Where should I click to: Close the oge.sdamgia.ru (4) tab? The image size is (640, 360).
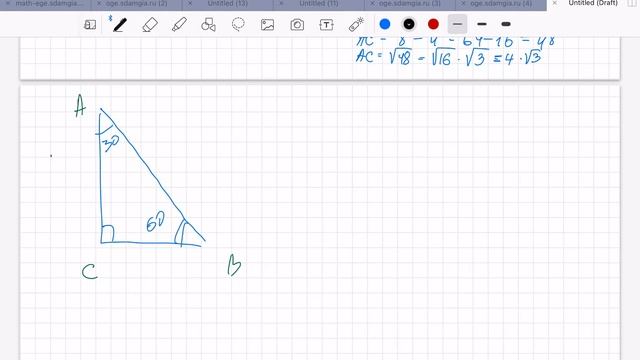pos(463,3)
